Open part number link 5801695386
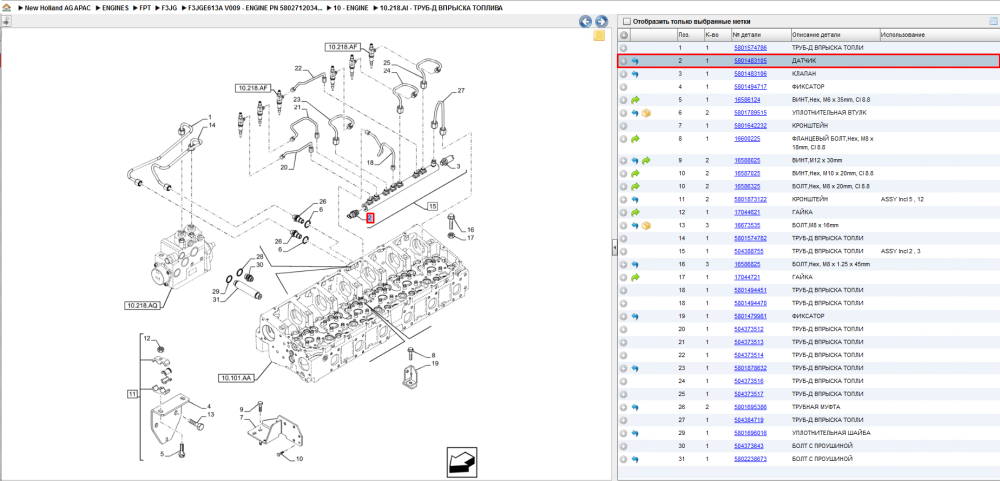Screen dimensions: 1000x481 coord(750,407)
